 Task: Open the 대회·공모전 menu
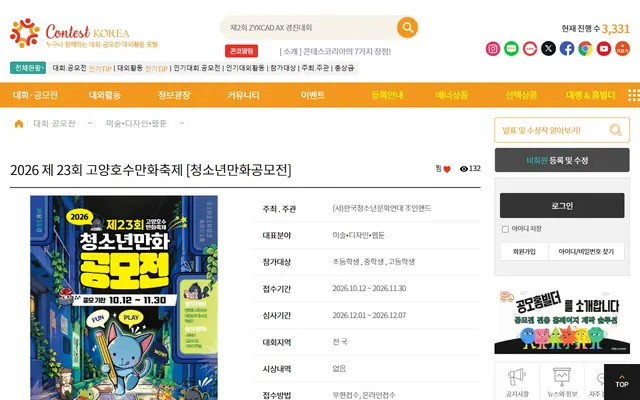pos(35,95)
